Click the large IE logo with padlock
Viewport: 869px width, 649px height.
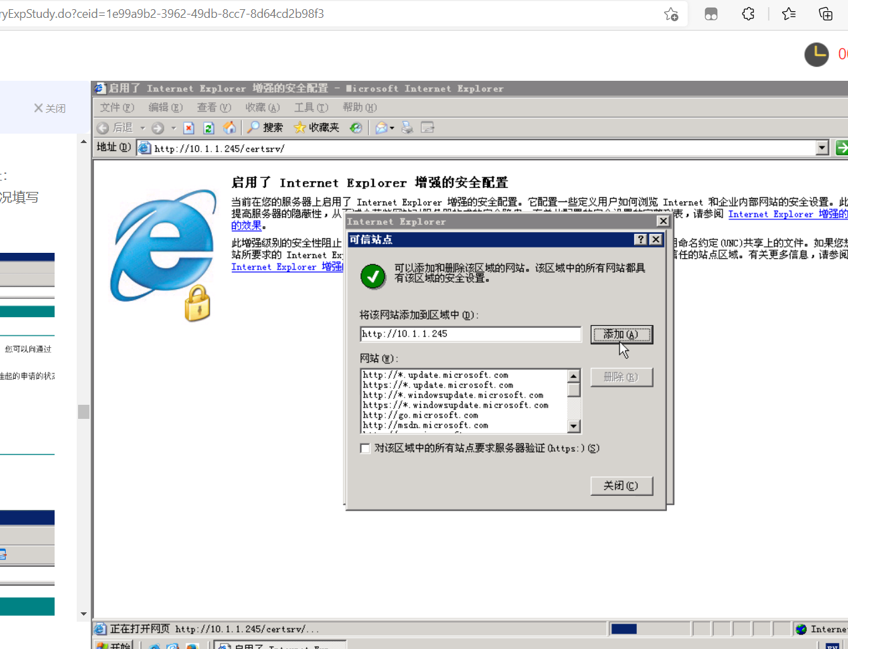point(164,255)
